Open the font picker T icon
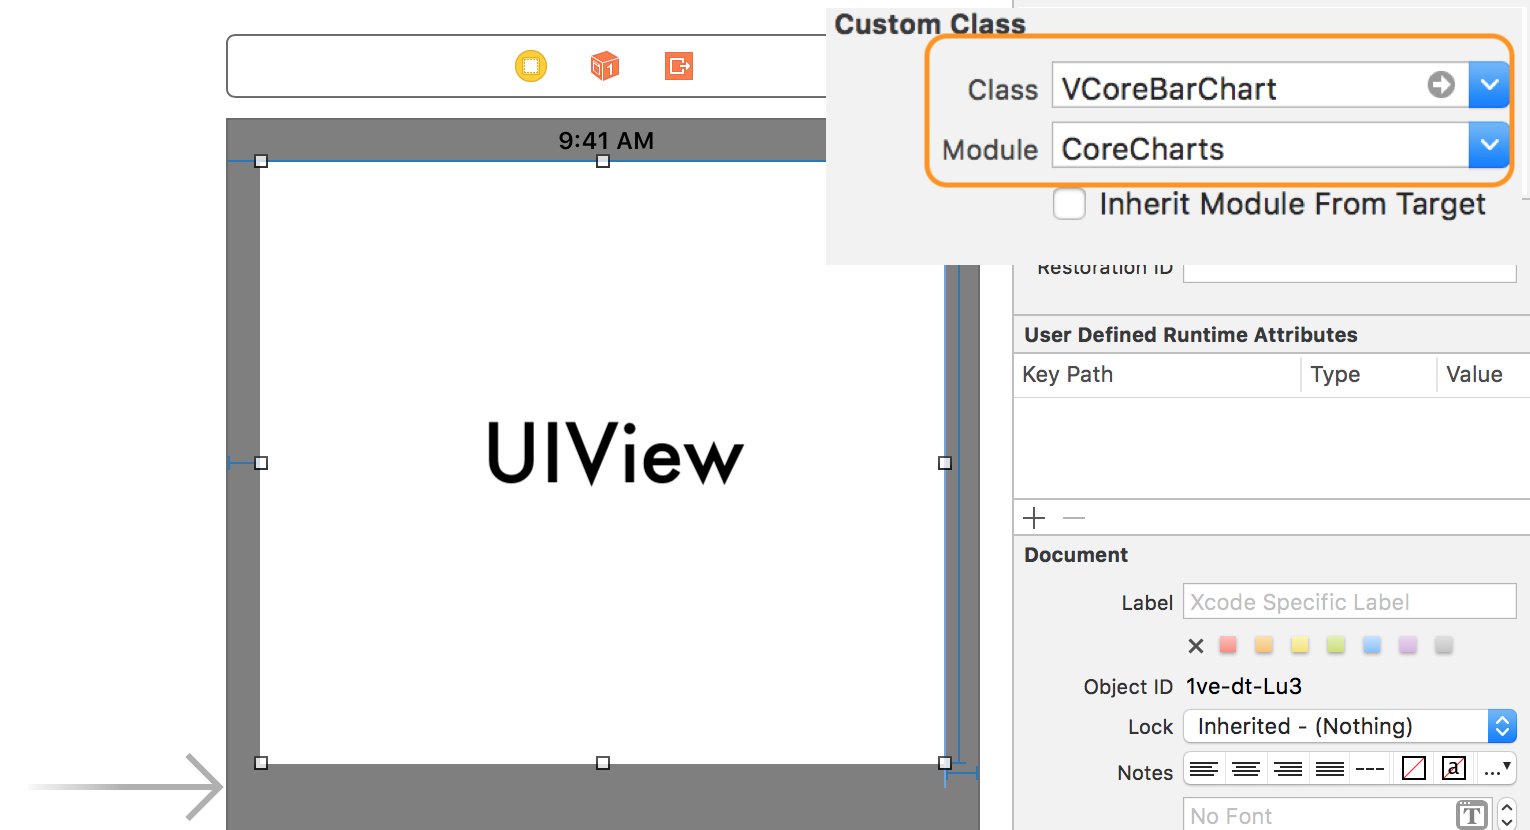Viewport: 1530px width, 830px height. 1471,816
